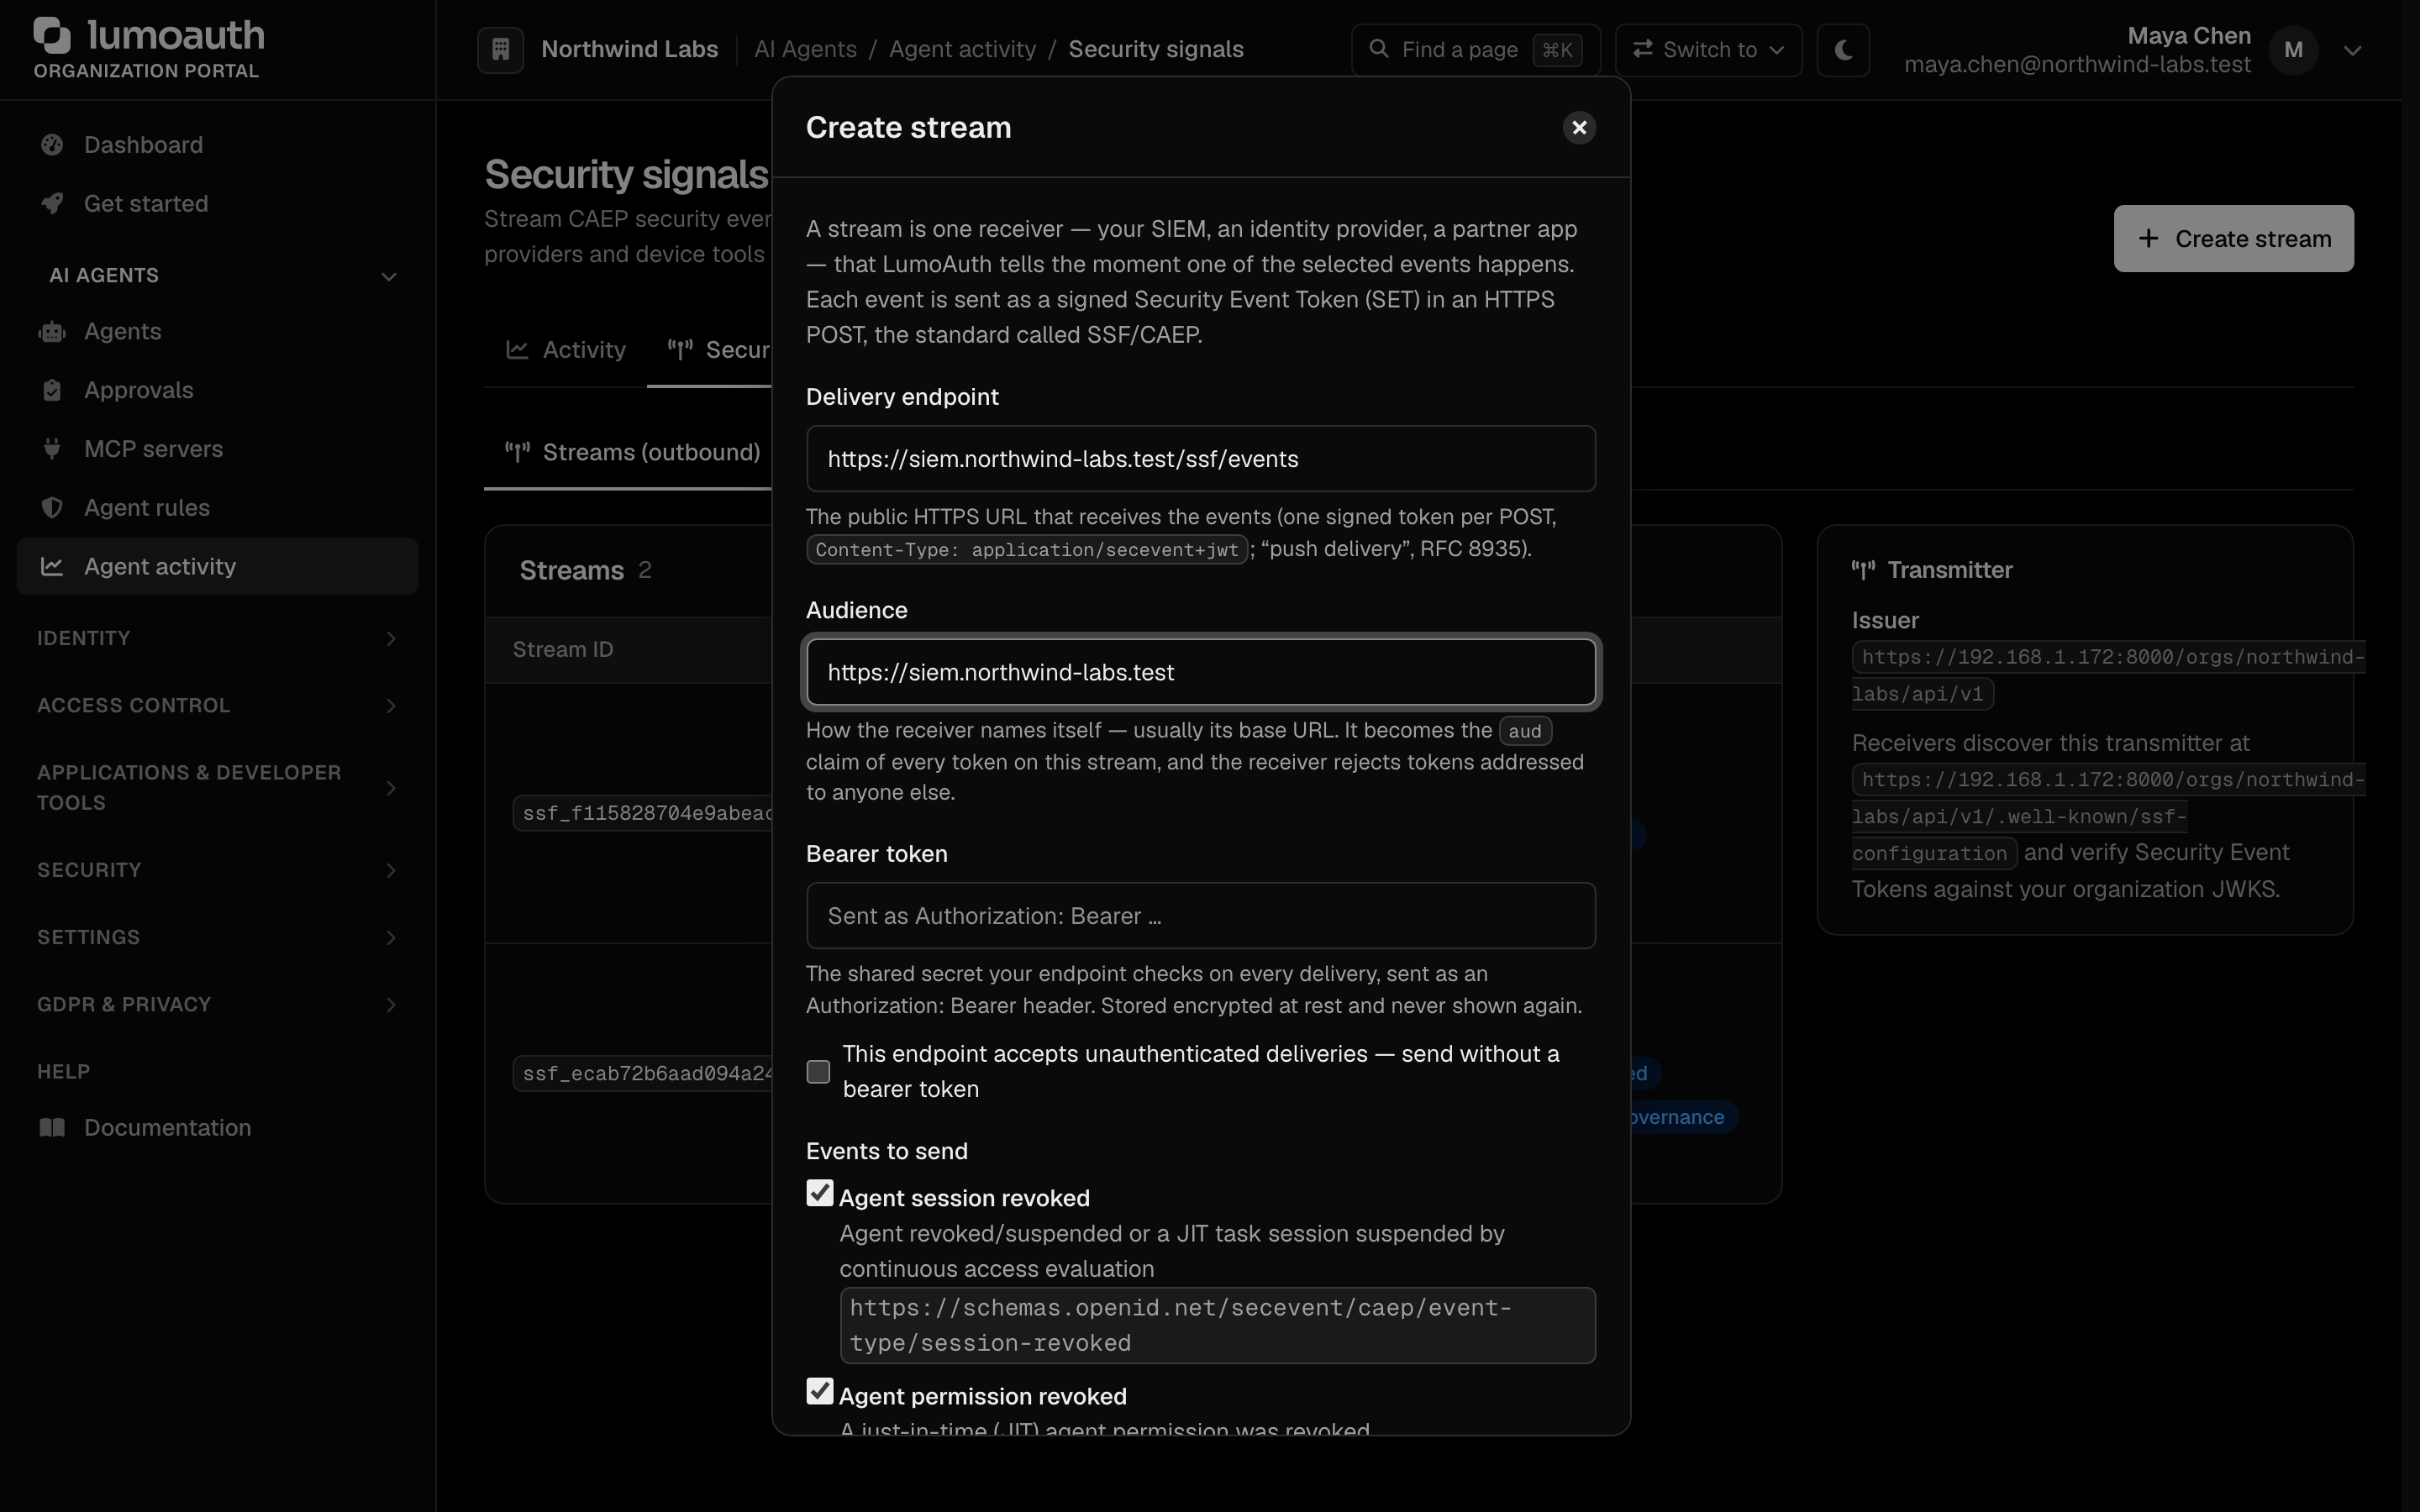Expand the SECURITY section
This screenshot has width=2420, height=1512.
(217, 870)
